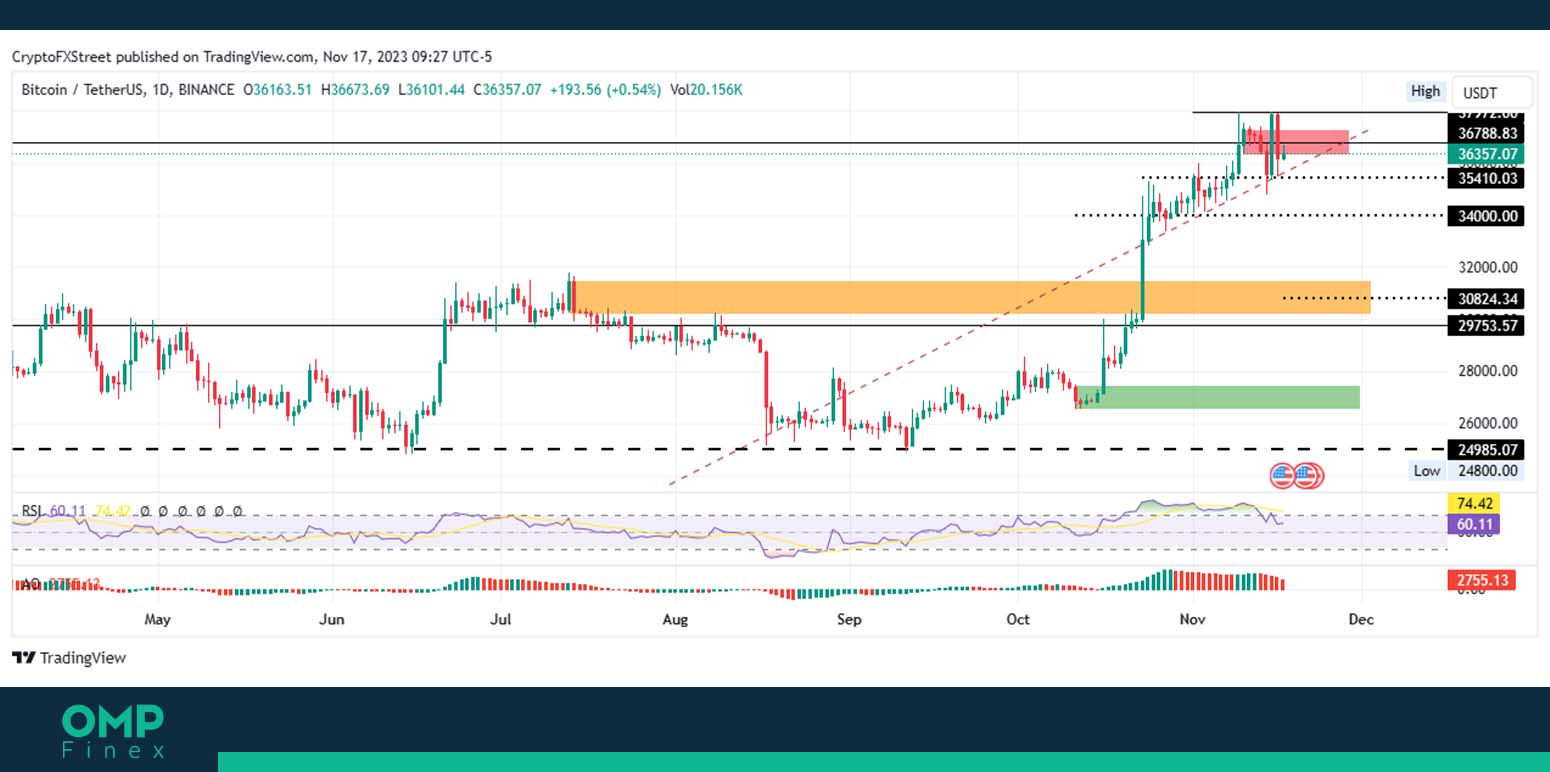This screenshot has height=772, width=1550.
Task: Click the Low label near 24800.00
Action: point(1426,471)
